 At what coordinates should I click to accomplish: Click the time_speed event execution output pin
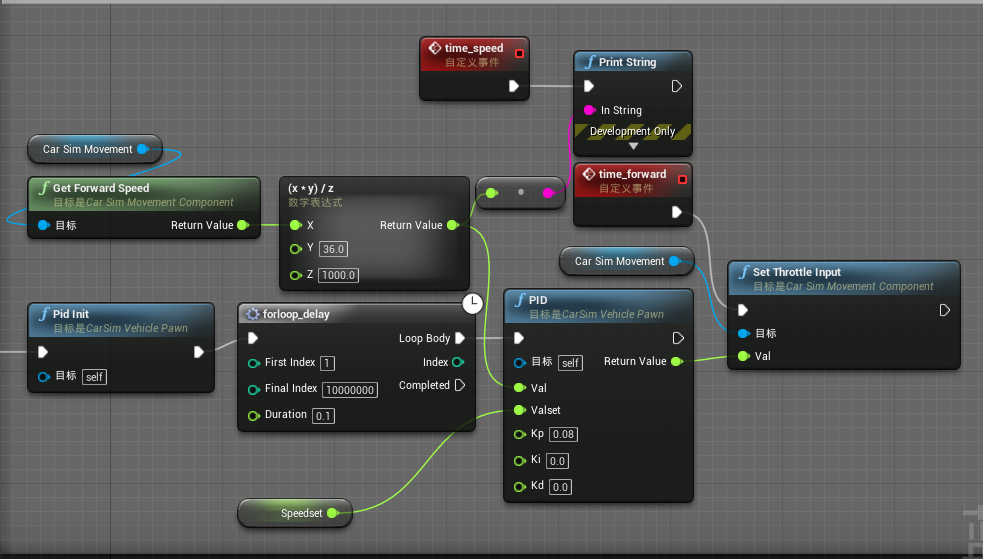(x=513, y=86)
